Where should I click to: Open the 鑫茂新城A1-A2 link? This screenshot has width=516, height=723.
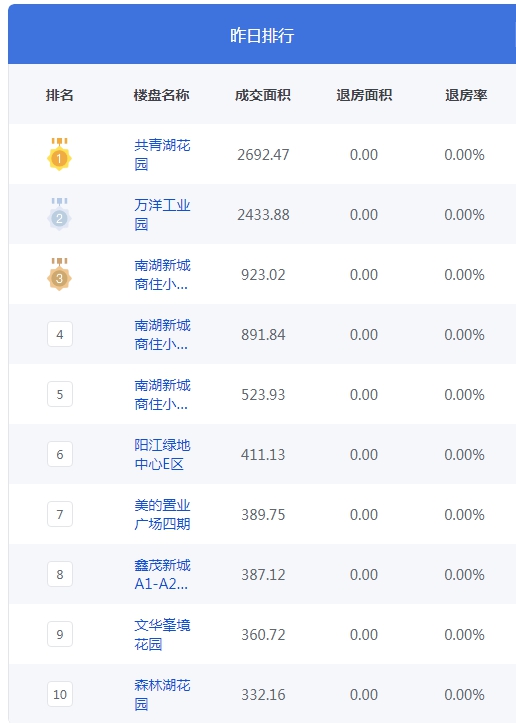[162, 574]
